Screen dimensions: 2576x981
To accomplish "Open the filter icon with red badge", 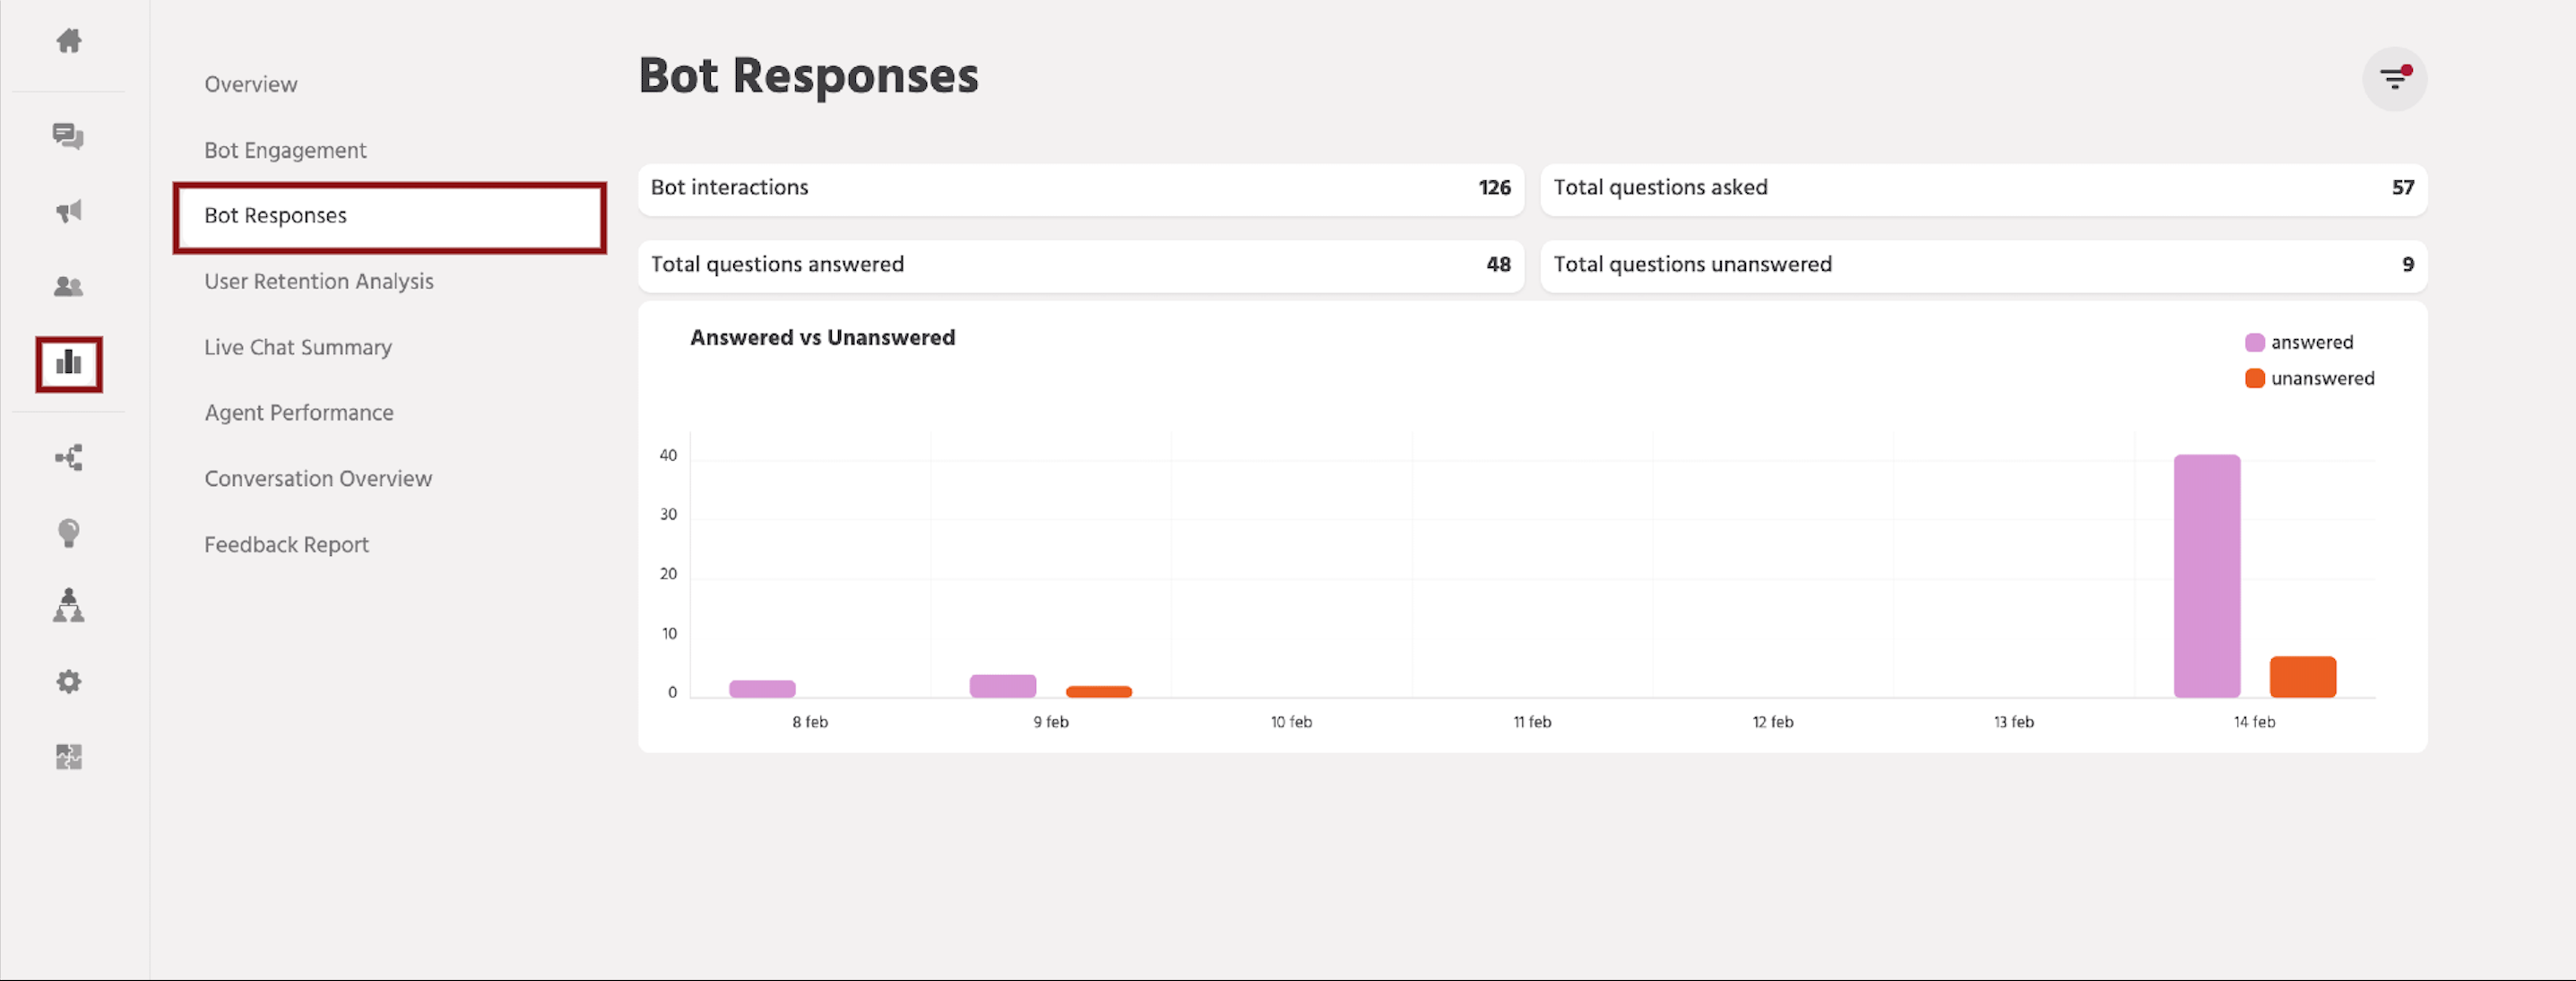I will (x=2394, y=78).
